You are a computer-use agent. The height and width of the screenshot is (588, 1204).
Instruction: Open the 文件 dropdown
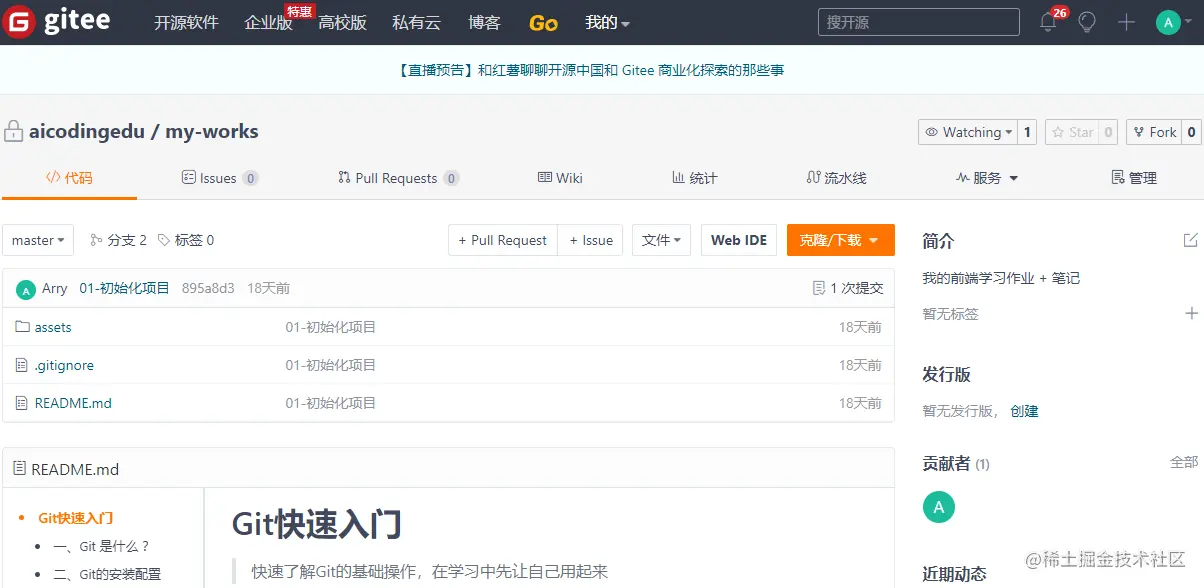[661, 240]
